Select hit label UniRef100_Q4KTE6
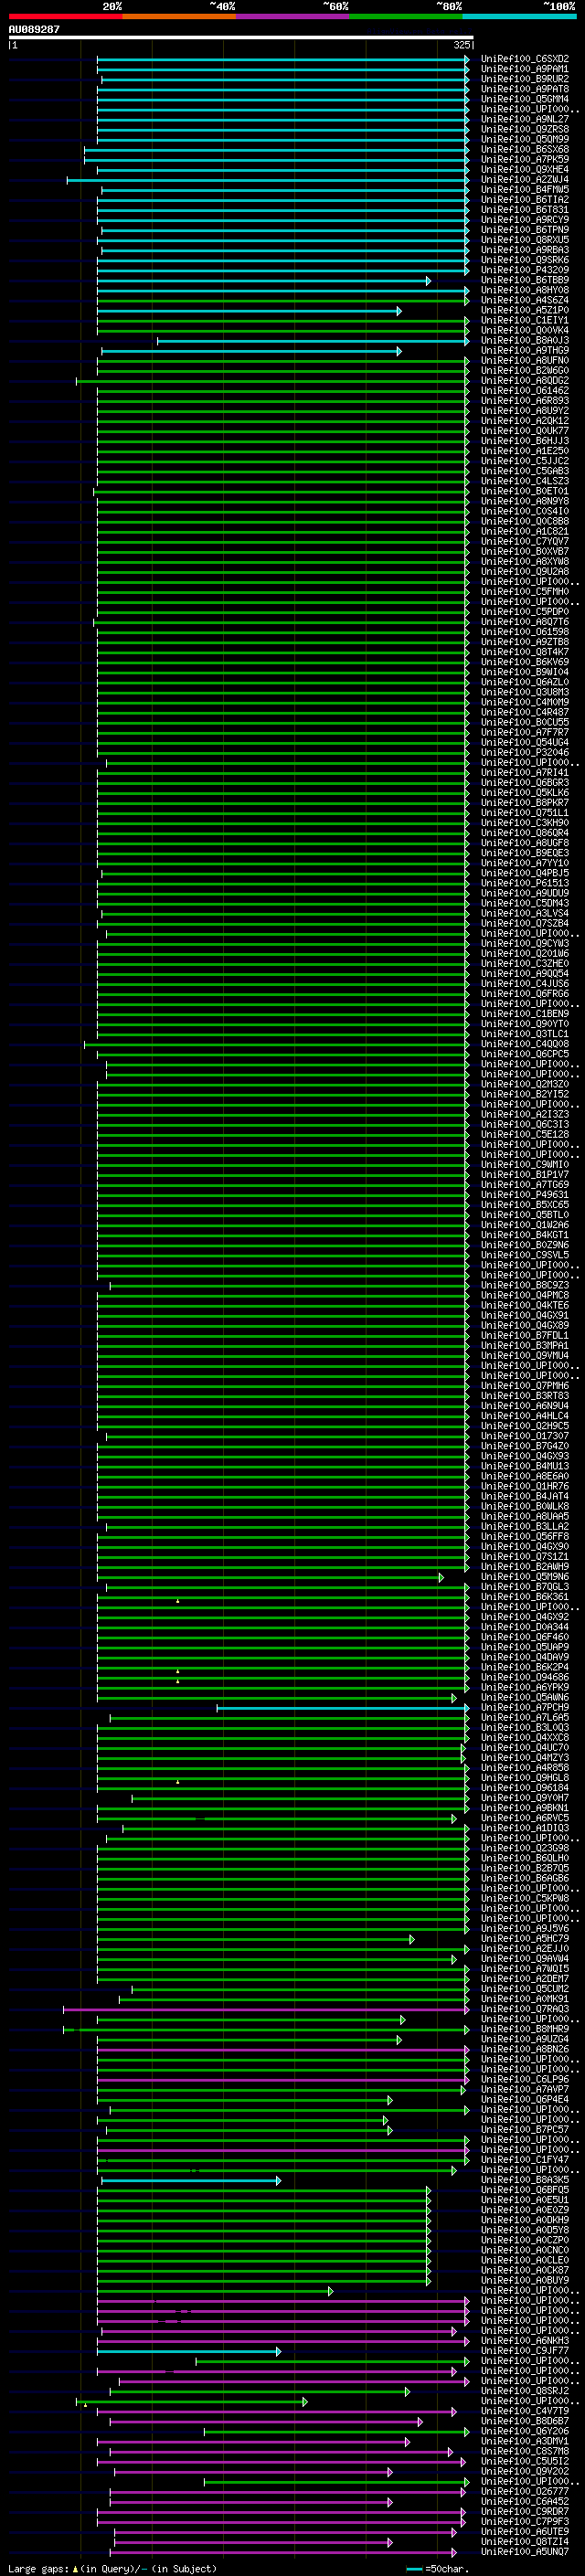 tap(524, 1305)
